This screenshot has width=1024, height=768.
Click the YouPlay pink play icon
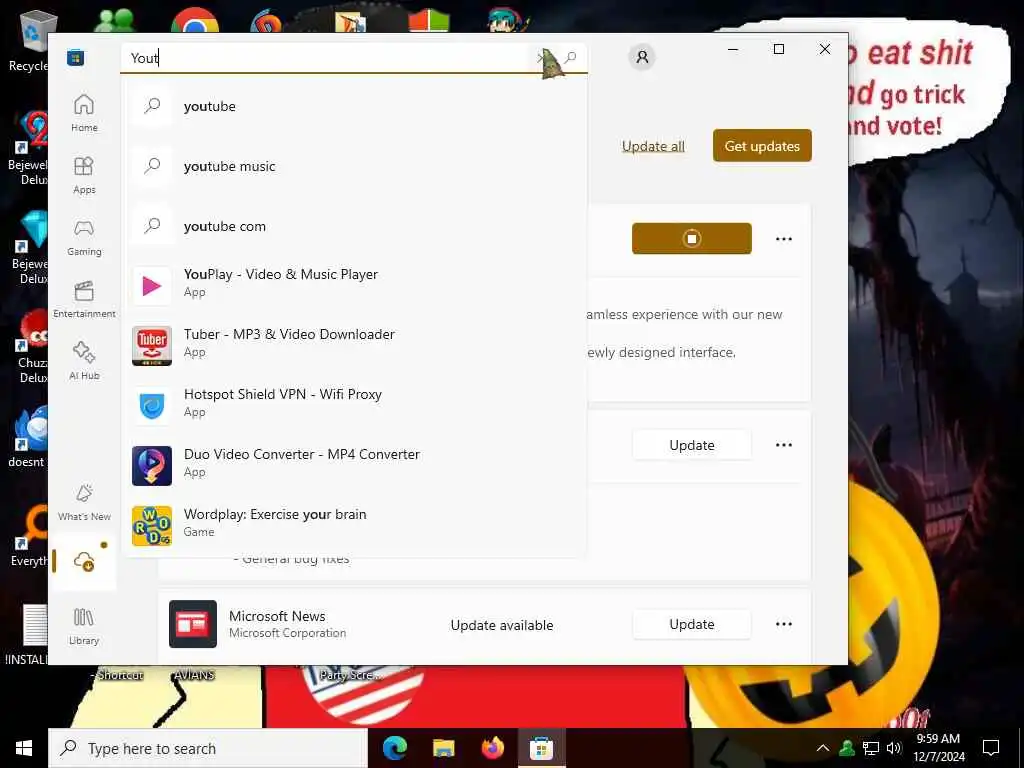click(152, 285)
